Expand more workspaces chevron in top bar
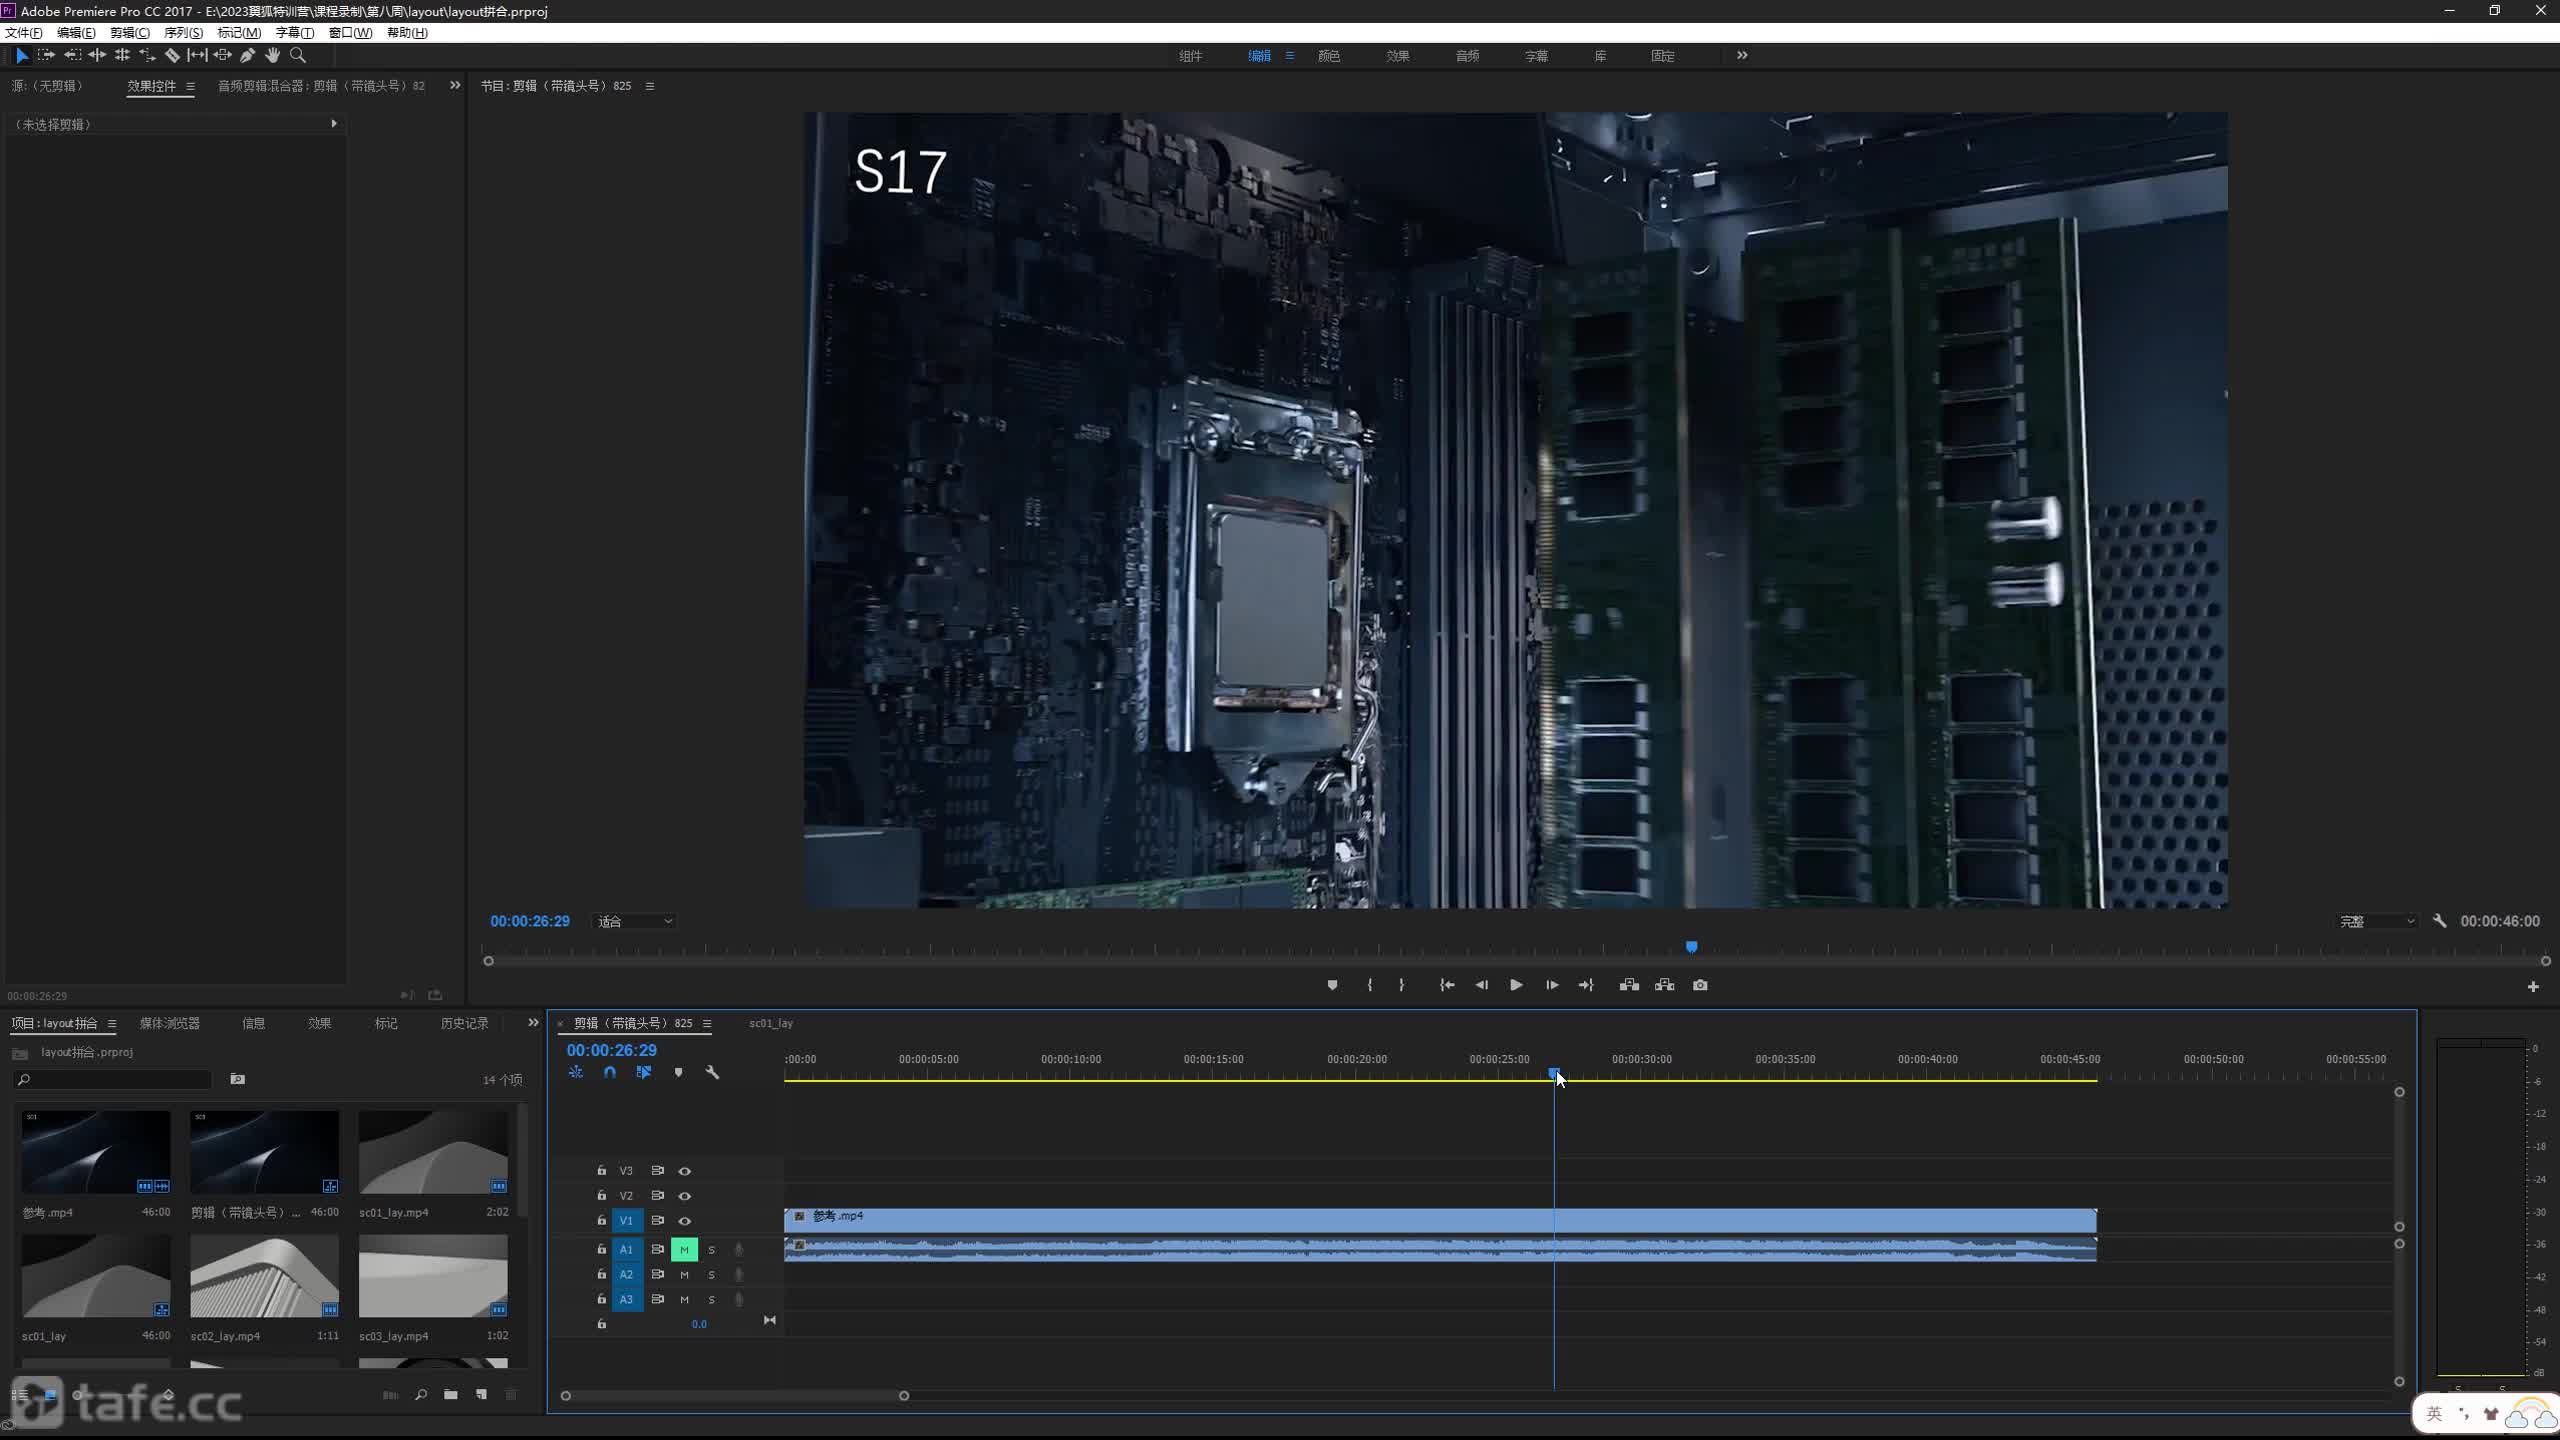This screenshot has width=2560, height=1440. tap(1742, 56)
